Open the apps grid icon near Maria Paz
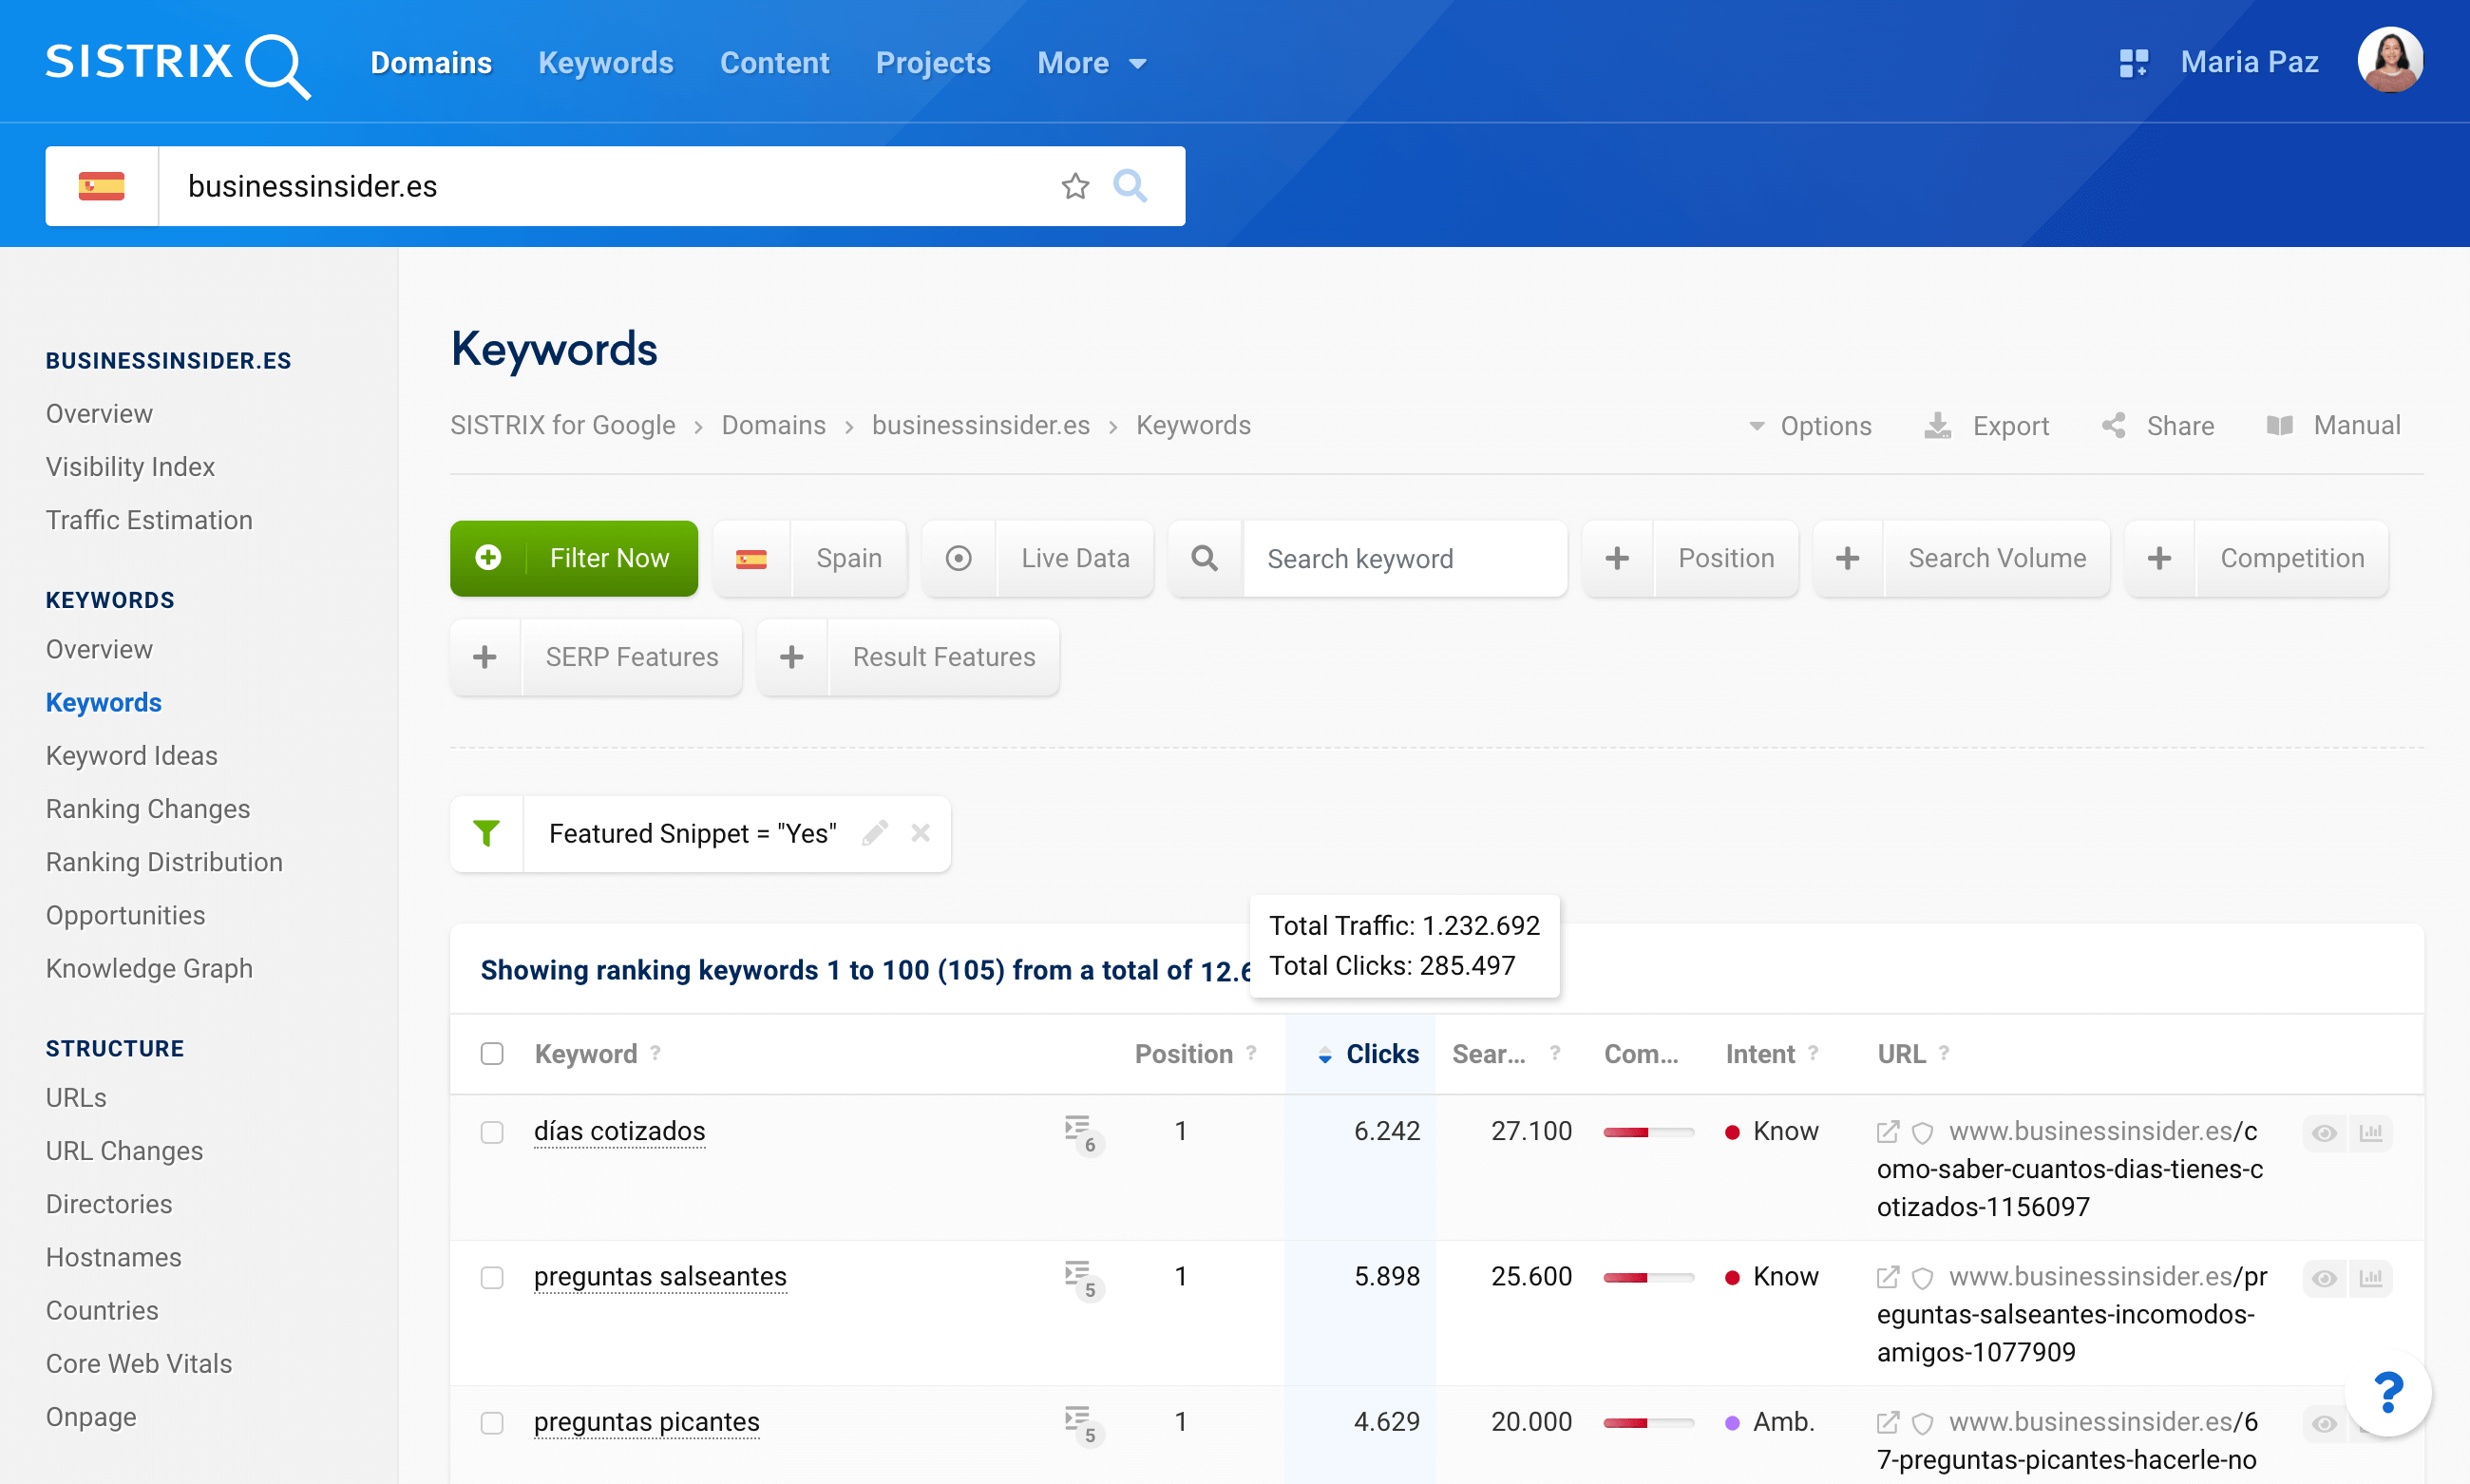The image size is (2470, 1484). [2132, 63]
